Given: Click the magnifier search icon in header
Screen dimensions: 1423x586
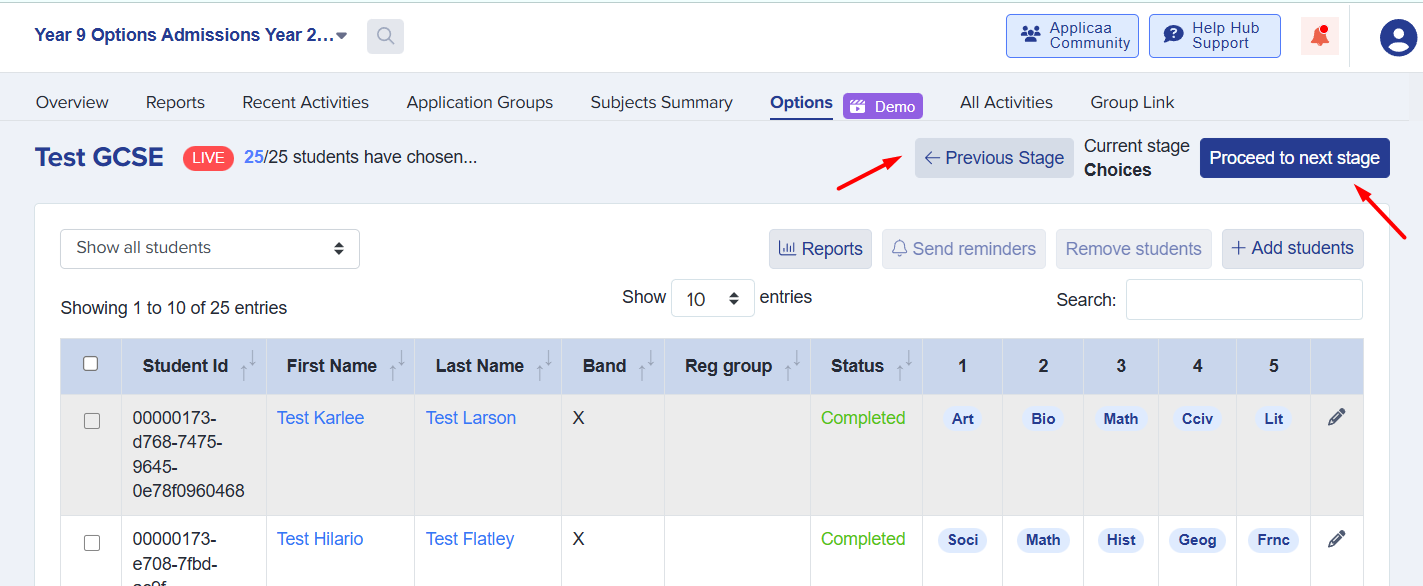Looking at the screenshot, I should (x=385, y=37).
